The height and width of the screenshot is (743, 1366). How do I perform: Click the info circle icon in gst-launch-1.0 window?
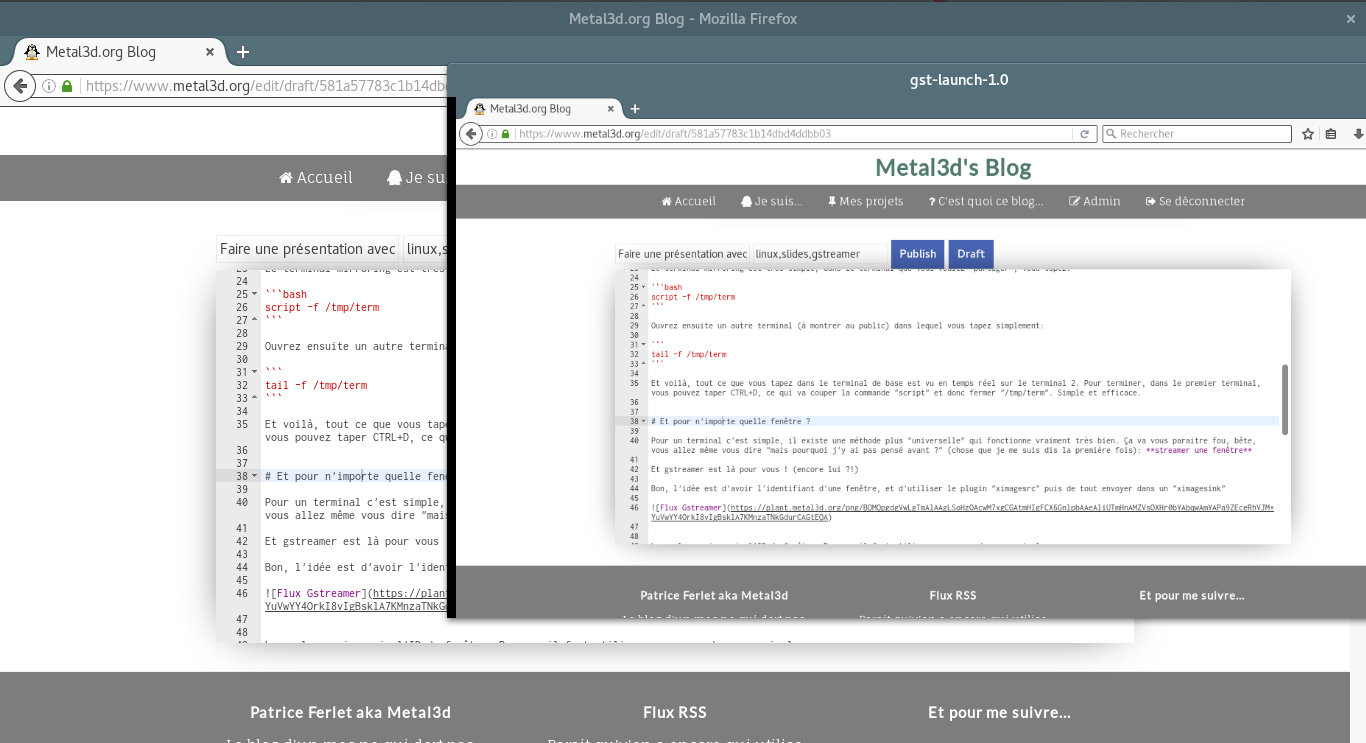(492, 133)
